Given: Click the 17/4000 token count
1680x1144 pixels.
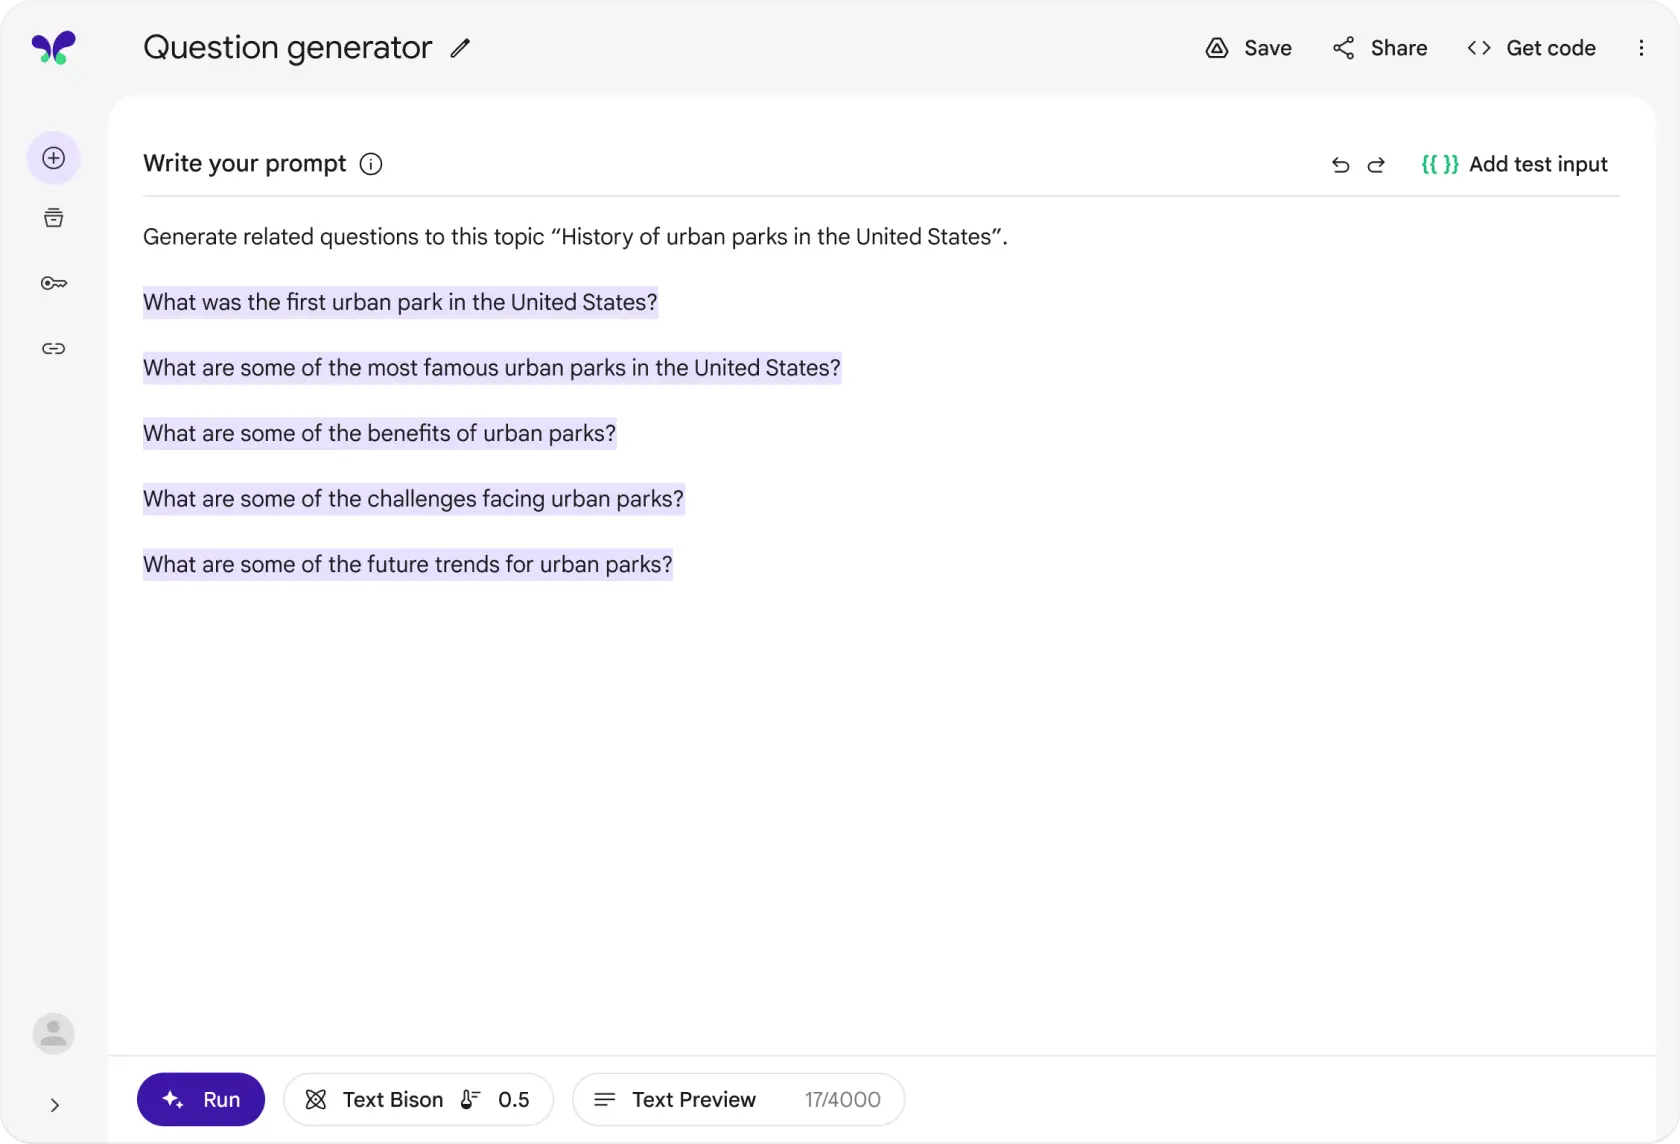Looking at the screenshot, I should point(843,1100).
